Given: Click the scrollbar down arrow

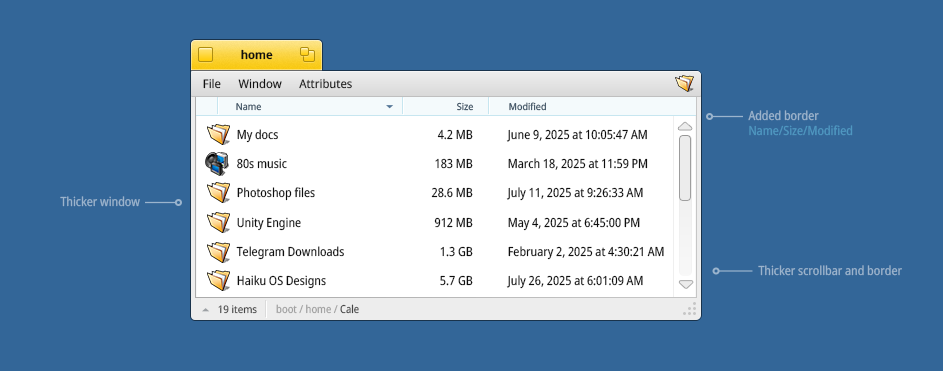Looking at the screenshot, I should (x=686, y=284).
